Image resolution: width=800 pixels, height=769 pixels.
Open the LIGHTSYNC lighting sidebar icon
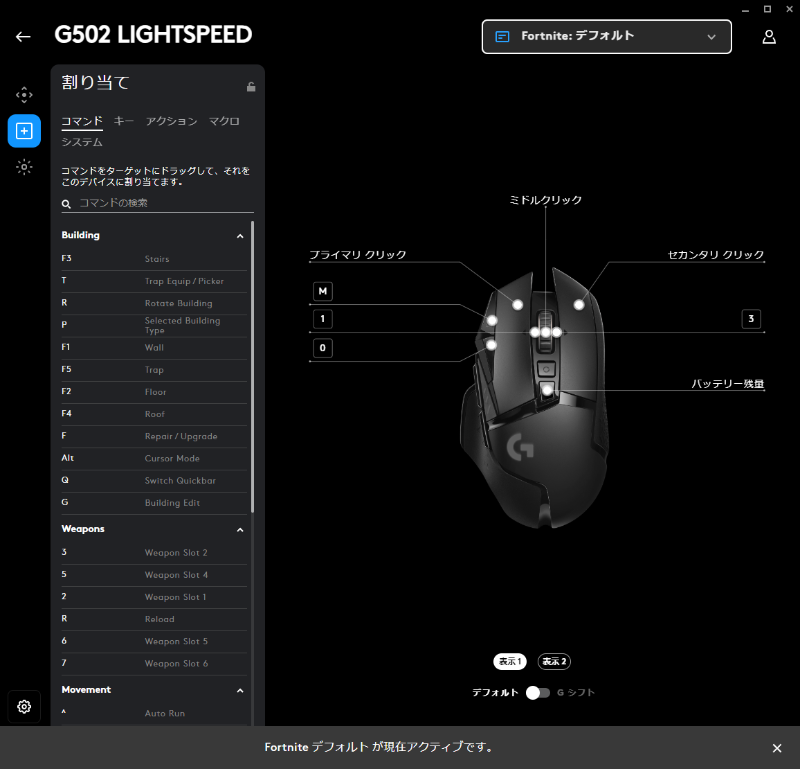tap(24, 167)
